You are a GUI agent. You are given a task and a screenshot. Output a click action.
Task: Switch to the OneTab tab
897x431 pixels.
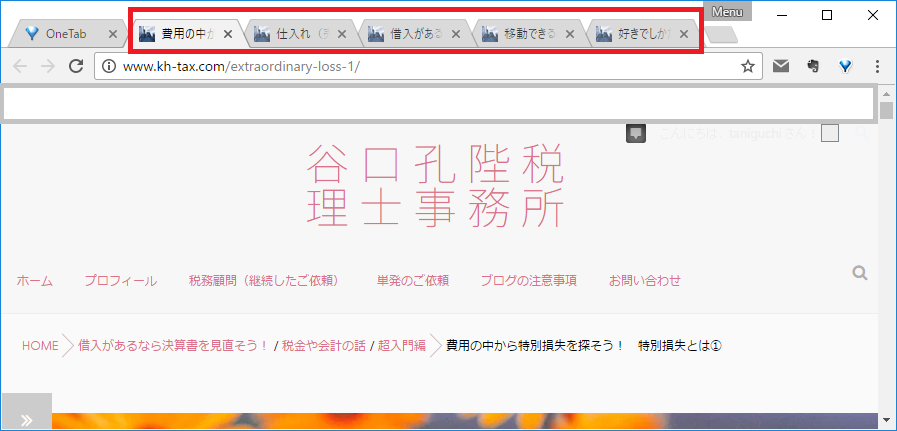66,34
